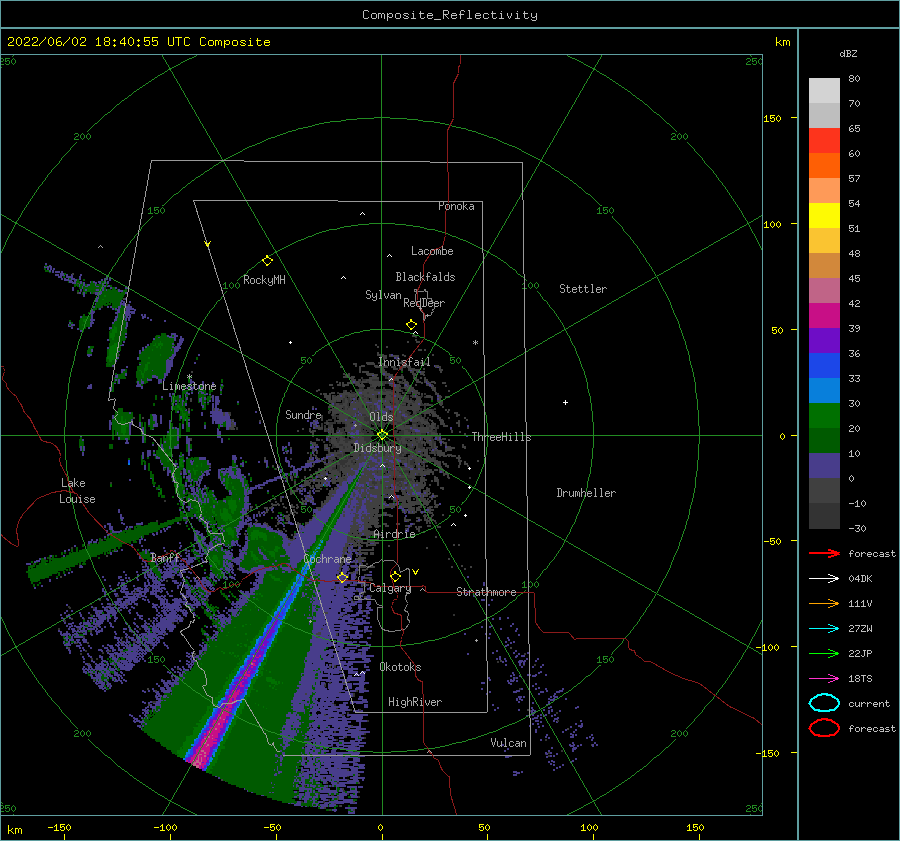Select the purple 36–39 dBZ color swatch
The width and height of the screenshot is (900, 841).
pyautogui.click(x=824, y=340)
